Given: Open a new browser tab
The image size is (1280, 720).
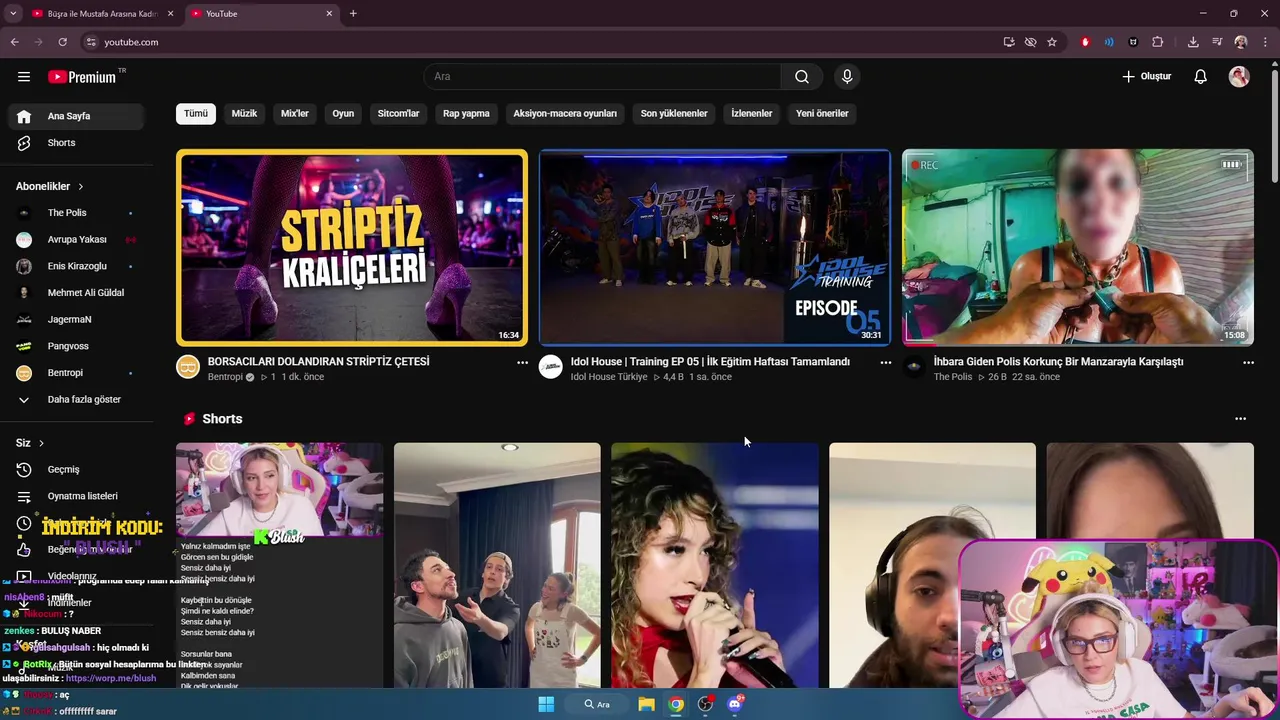Looking at the screenshot, I should pos(353,14).
